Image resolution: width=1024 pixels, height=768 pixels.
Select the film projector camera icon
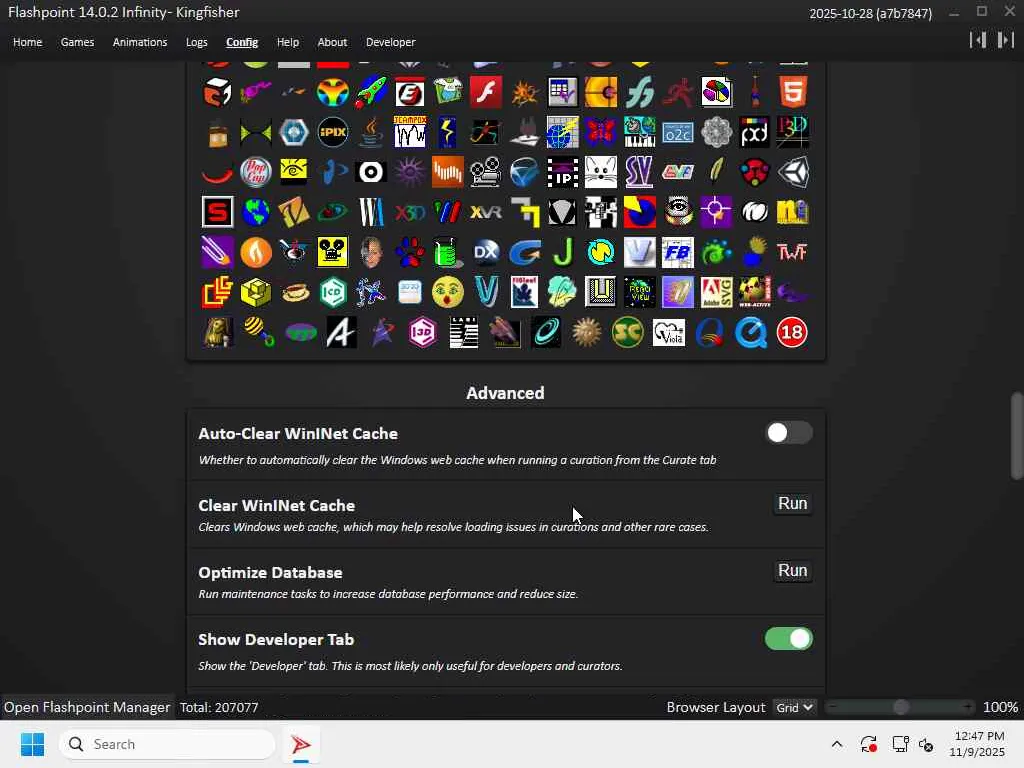pyautogui.click(x=486, y=172)
